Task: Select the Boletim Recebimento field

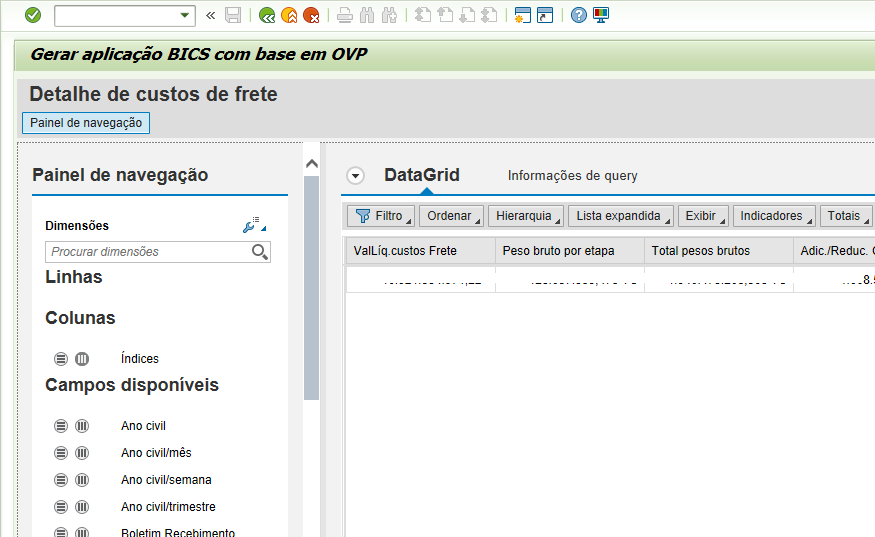Action: pyautogui.click(x=178, y=532)
